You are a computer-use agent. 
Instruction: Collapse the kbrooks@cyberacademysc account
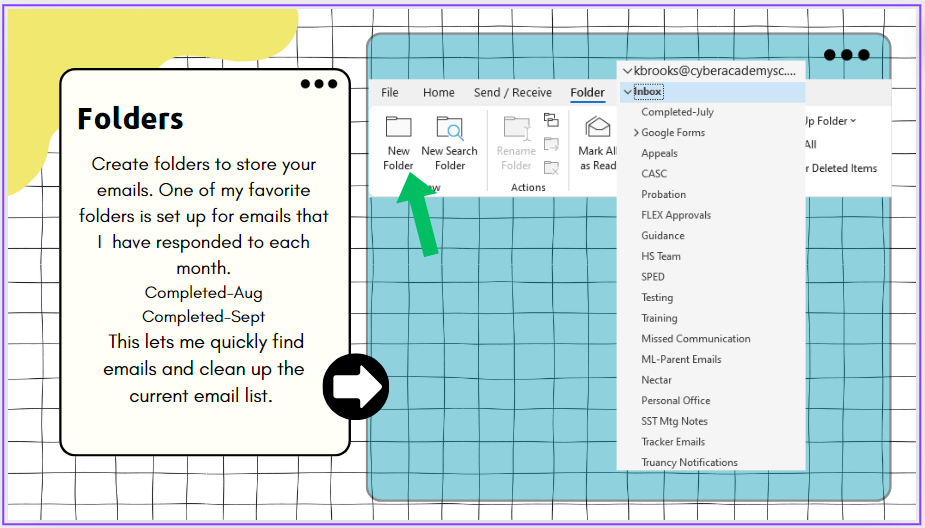pos(627,71)
